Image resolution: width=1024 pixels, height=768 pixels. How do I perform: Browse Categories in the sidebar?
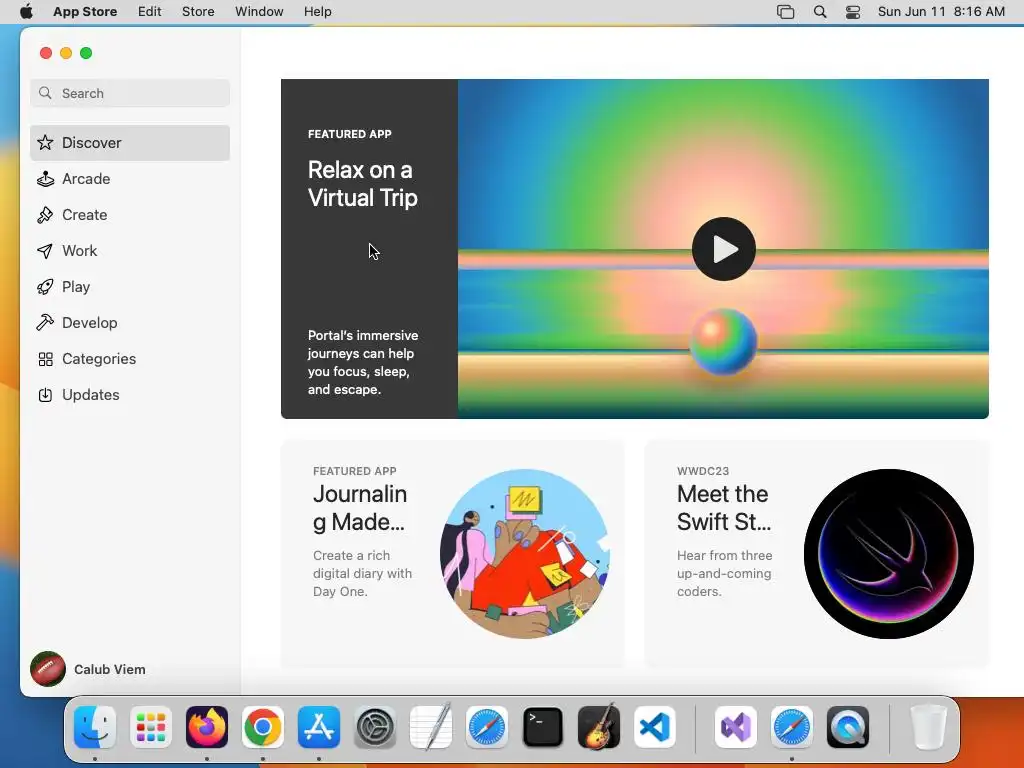(x=130, y=359)
